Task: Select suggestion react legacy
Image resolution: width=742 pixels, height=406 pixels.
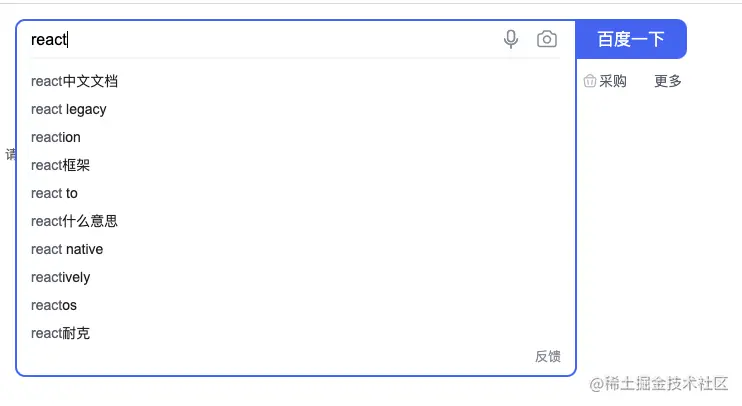Action: 69,109
